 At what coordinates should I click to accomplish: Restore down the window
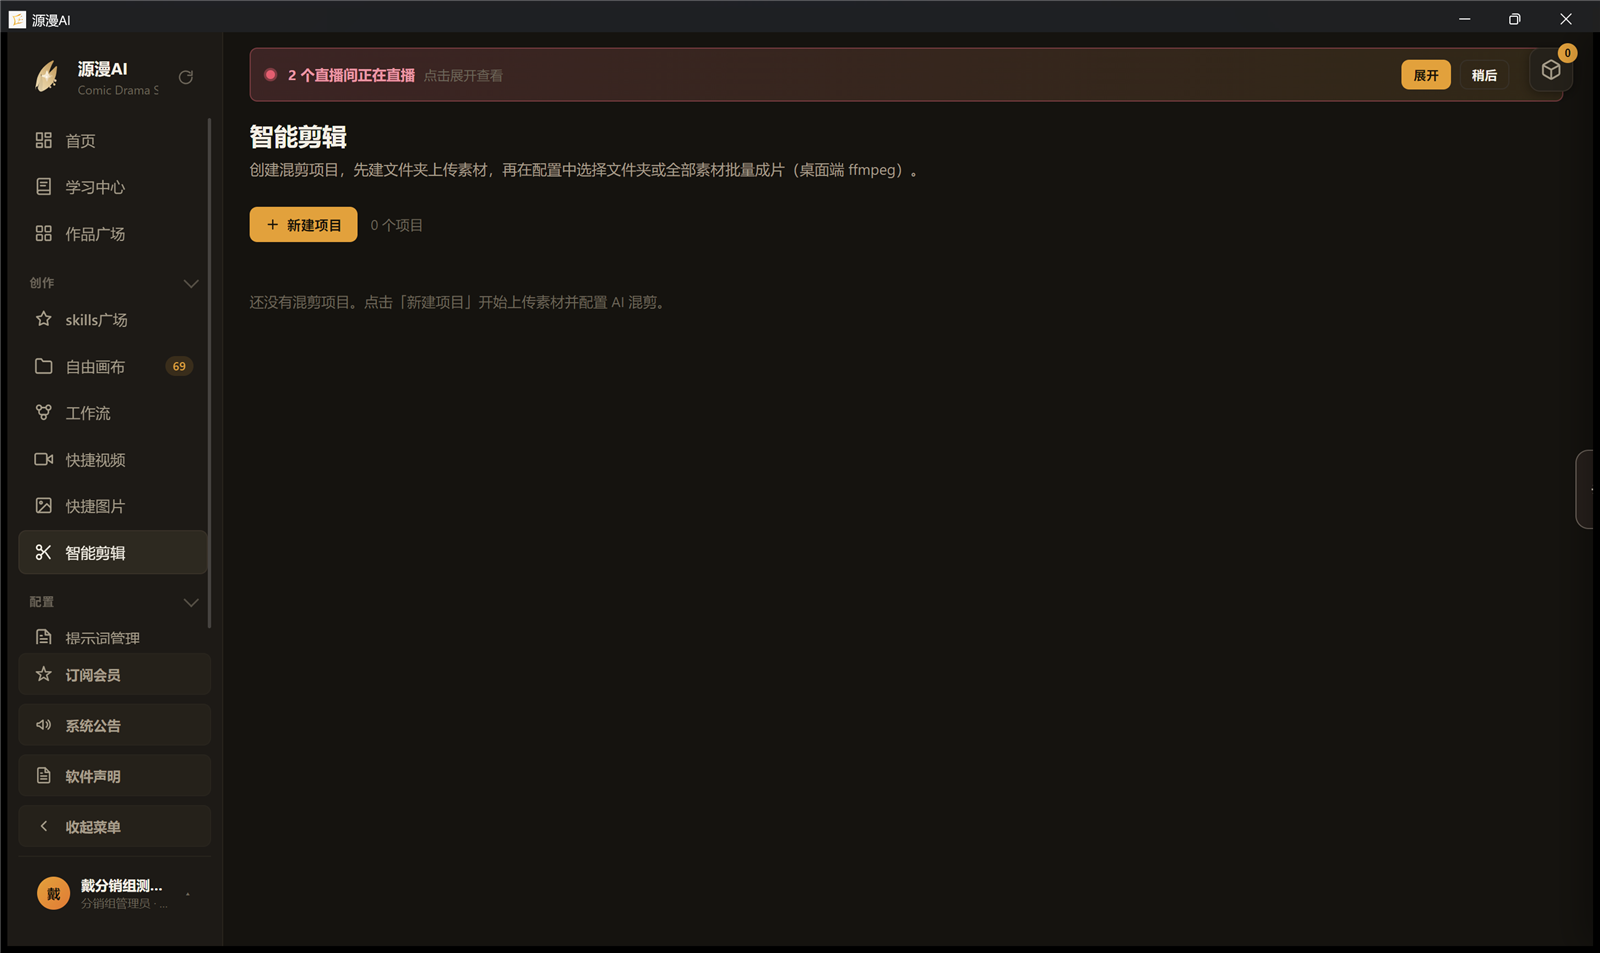[1515, 19]
